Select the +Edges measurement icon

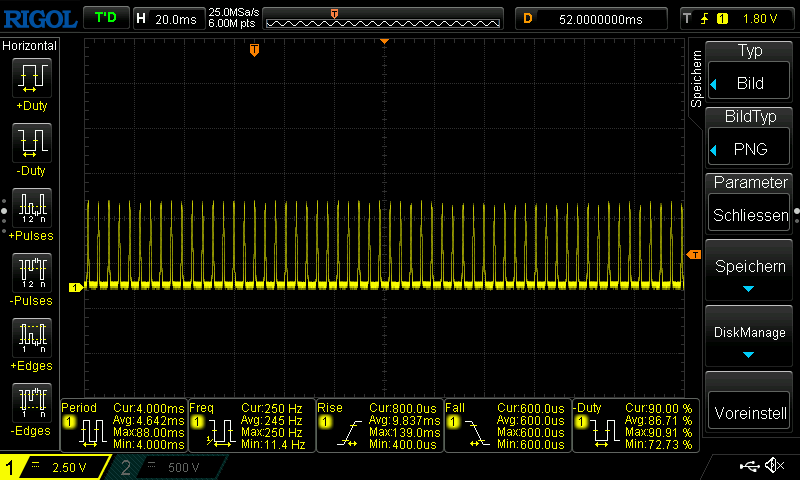pos(32,338)
